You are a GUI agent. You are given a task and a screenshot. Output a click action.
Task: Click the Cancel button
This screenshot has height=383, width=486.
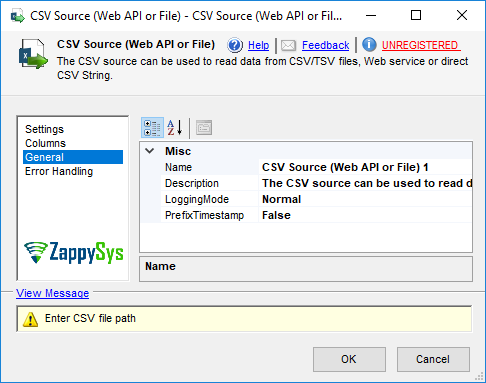point(433,359)
